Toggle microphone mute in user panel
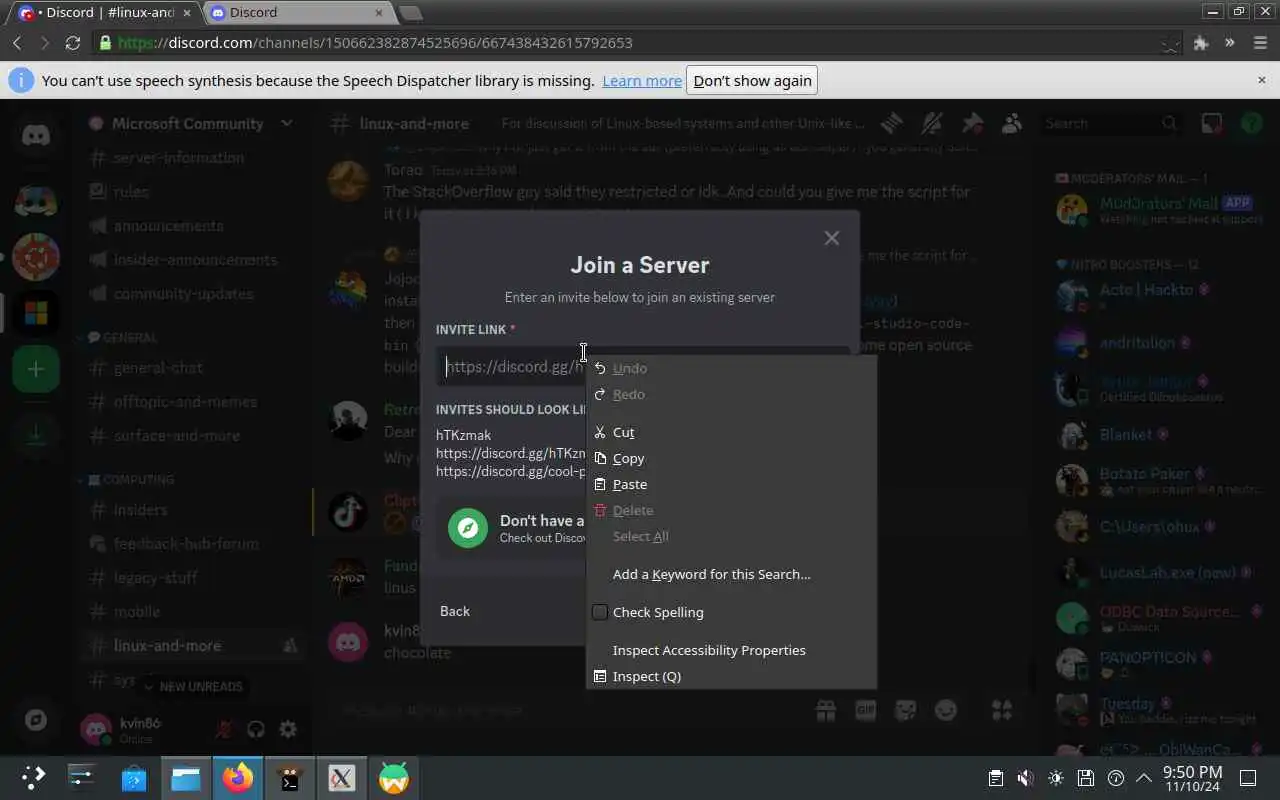This screenshot has width=1280, height=800. tap(225, 730)
